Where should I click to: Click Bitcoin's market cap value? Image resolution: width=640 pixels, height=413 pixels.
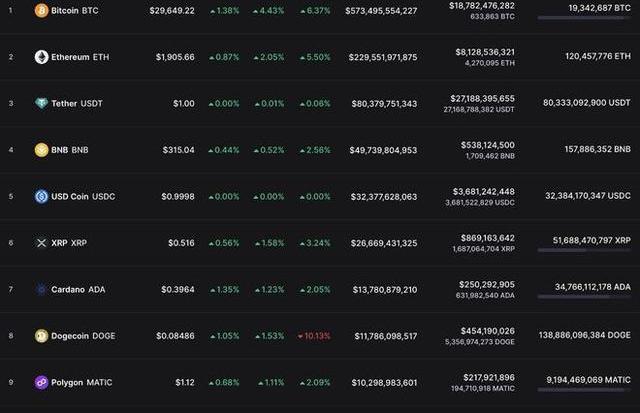381,10
